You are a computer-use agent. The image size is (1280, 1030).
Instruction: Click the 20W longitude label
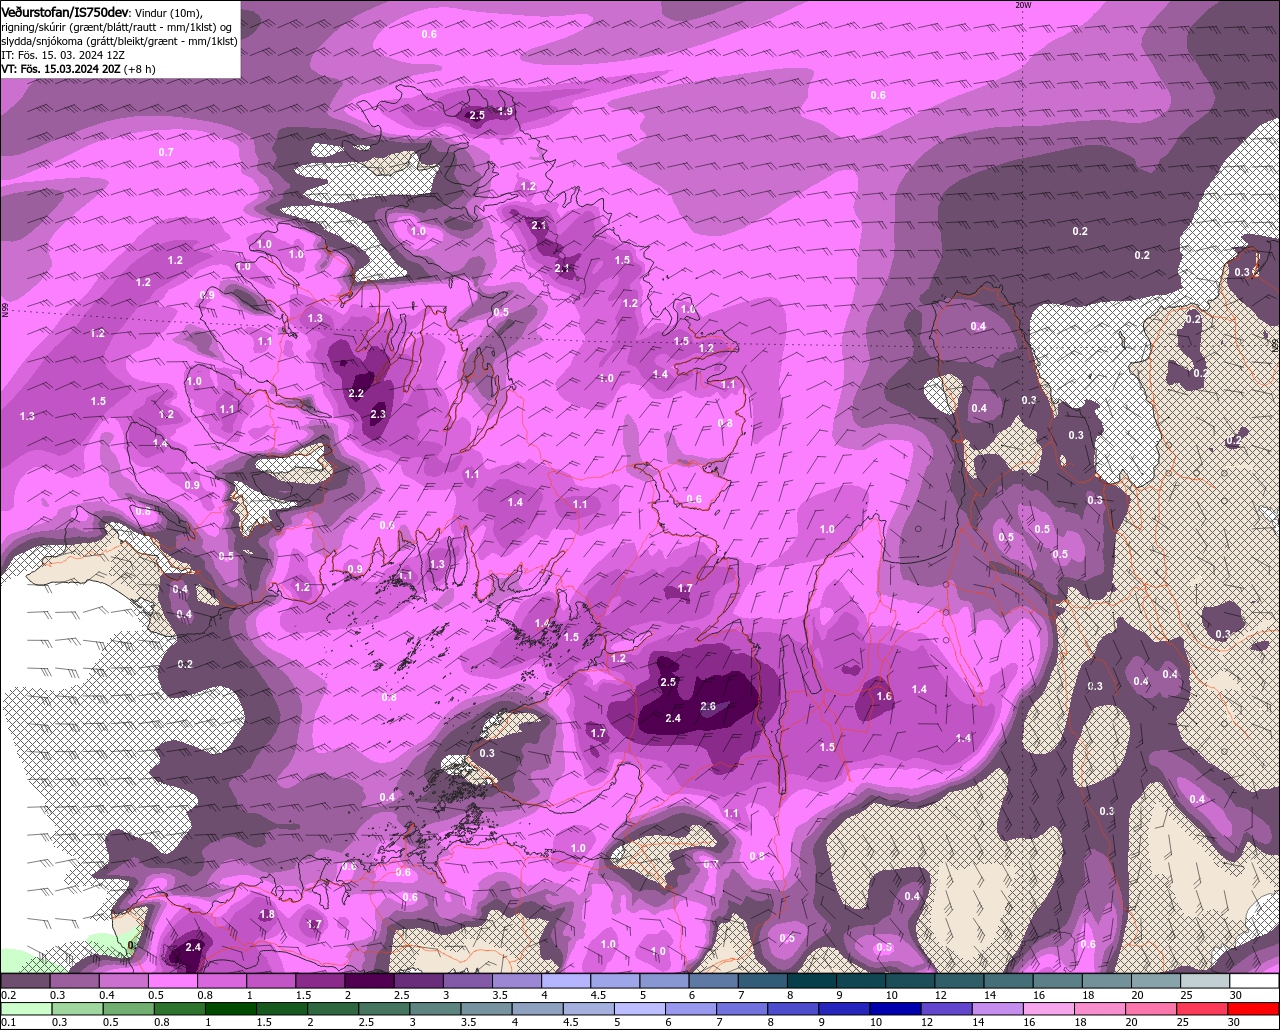pos(1022,5)
